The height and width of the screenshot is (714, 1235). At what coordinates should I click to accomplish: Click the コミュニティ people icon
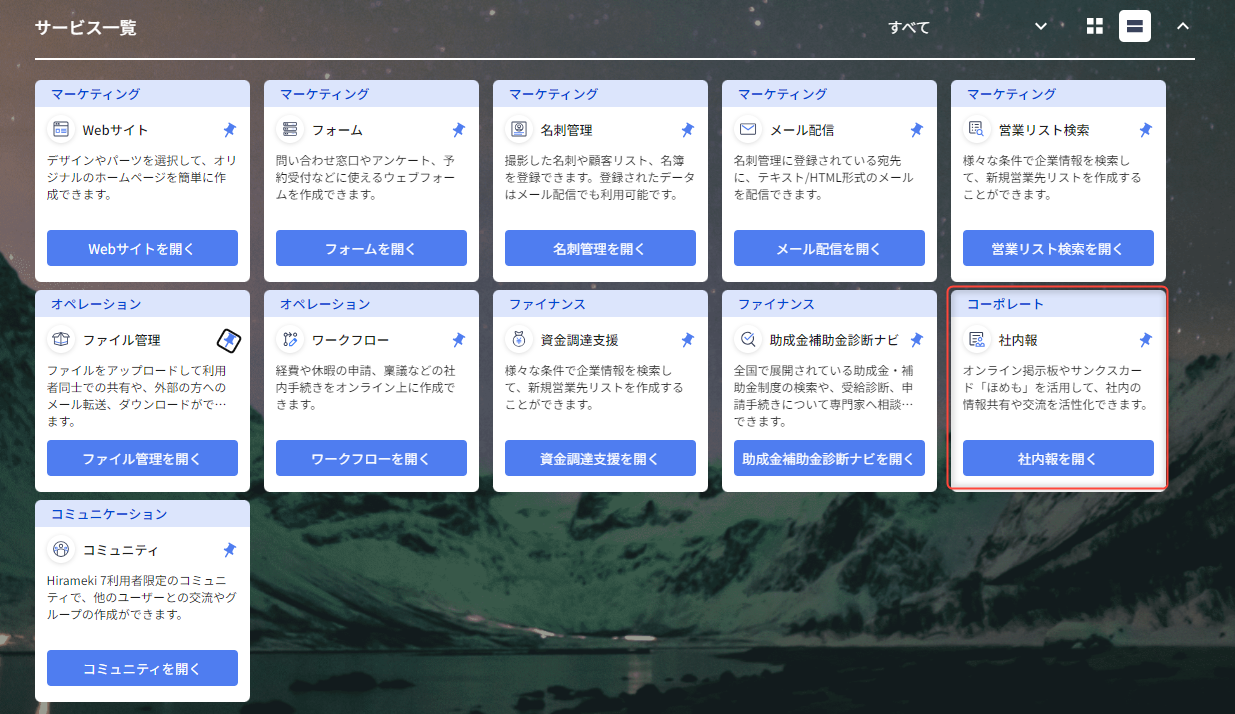click(61, 550)
